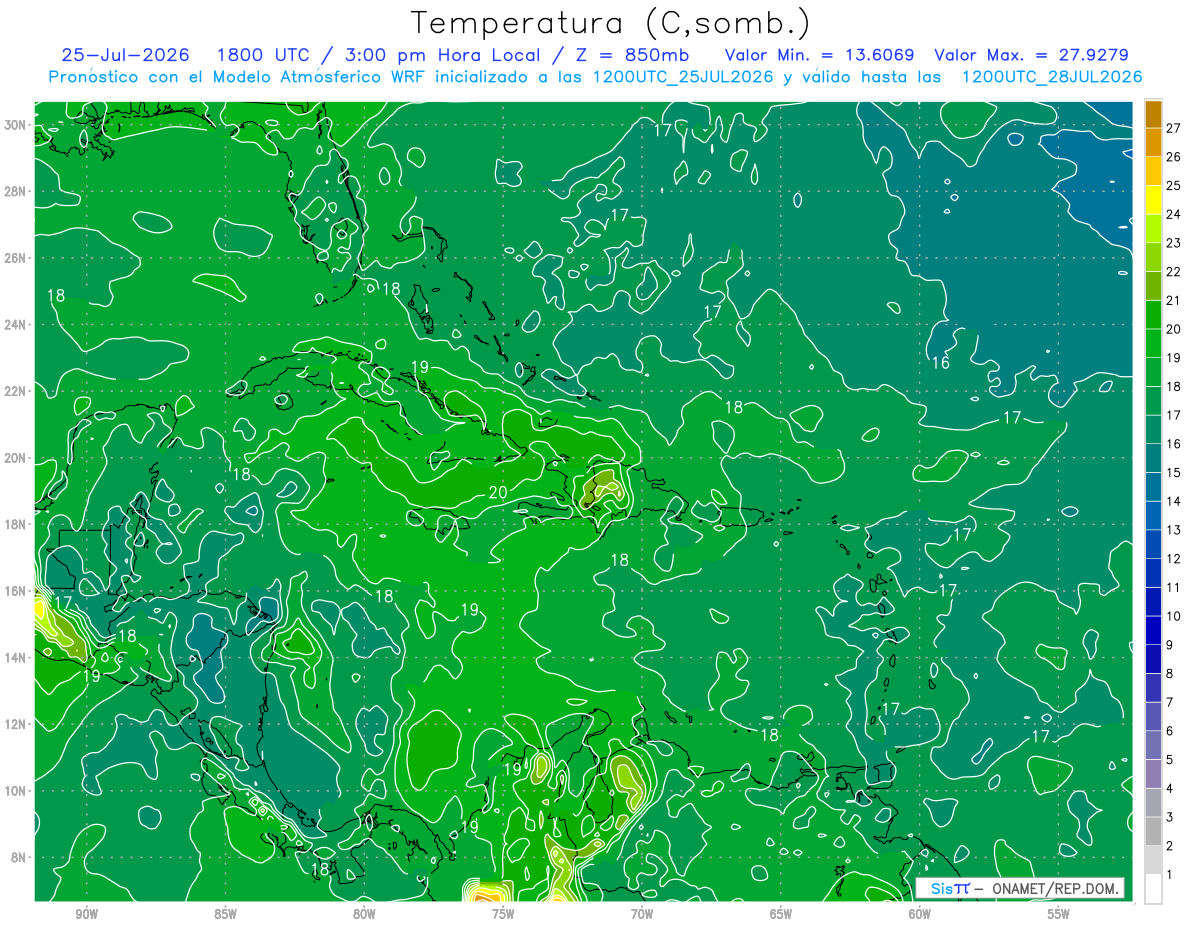Click the '30N' latitude label

16,125
